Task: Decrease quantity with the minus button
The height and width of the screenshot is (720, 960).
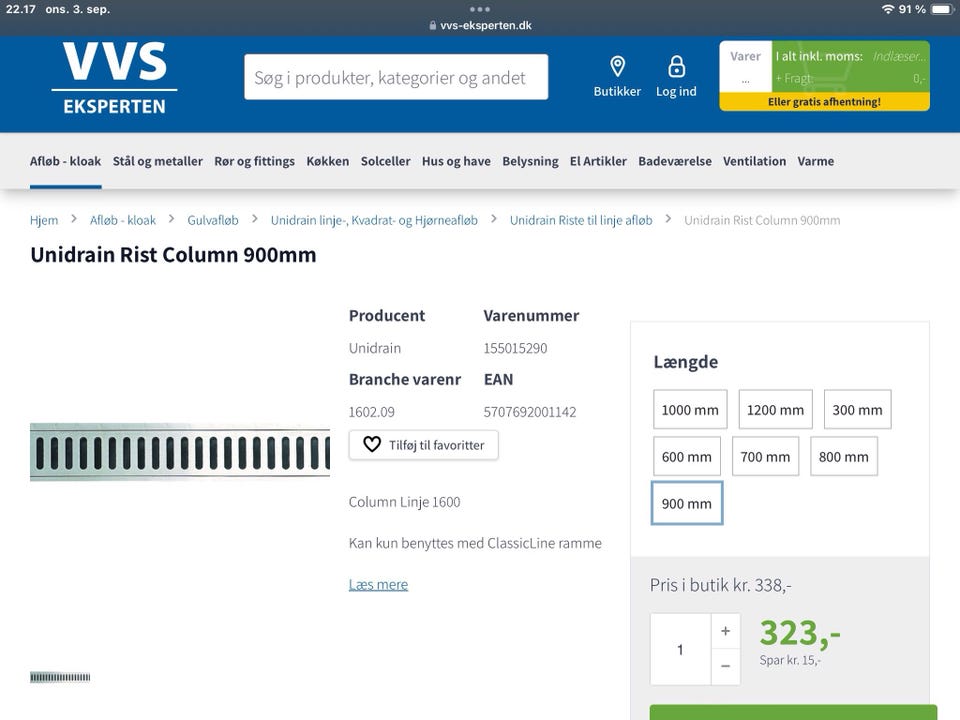Action: click(x=726, y=666)
